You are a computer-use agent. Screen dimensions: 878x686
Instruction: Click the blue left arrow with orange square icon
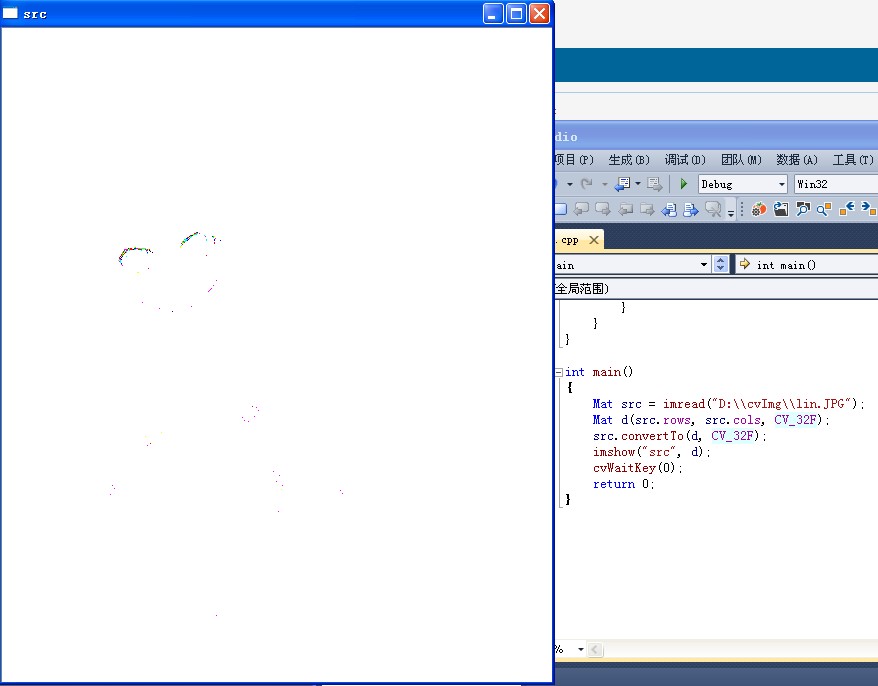846,208
